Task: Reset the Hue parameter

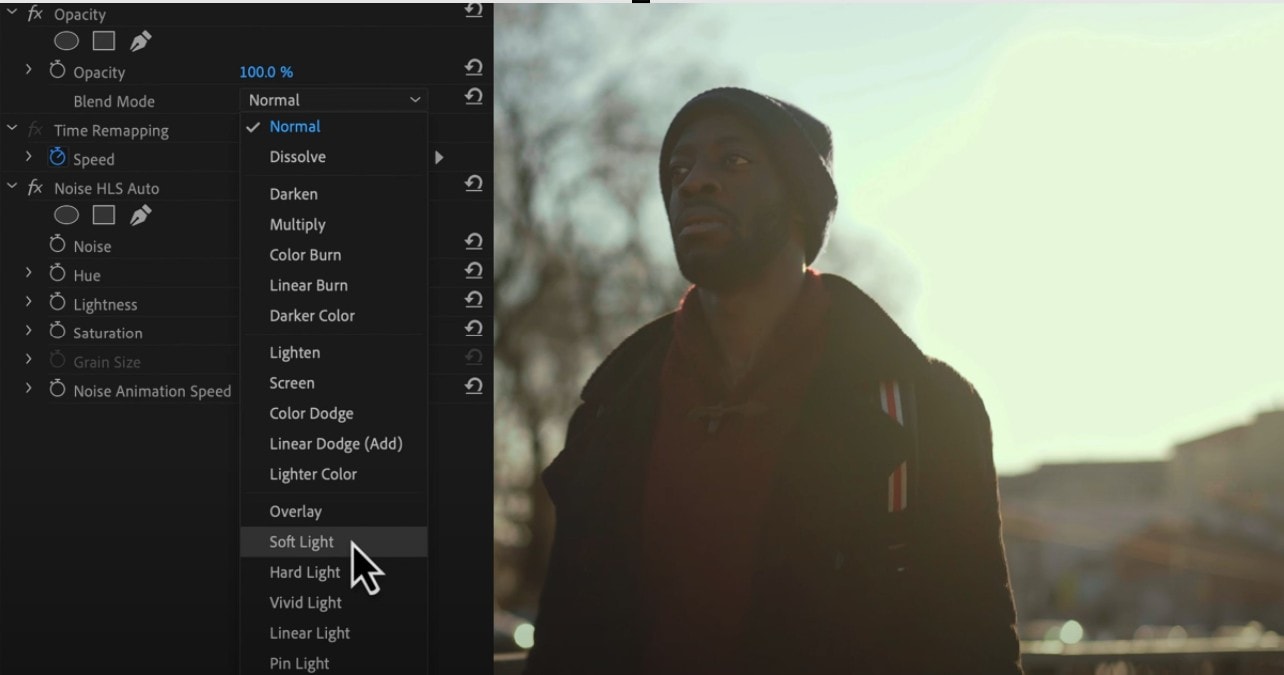Action: click(474, 271)
